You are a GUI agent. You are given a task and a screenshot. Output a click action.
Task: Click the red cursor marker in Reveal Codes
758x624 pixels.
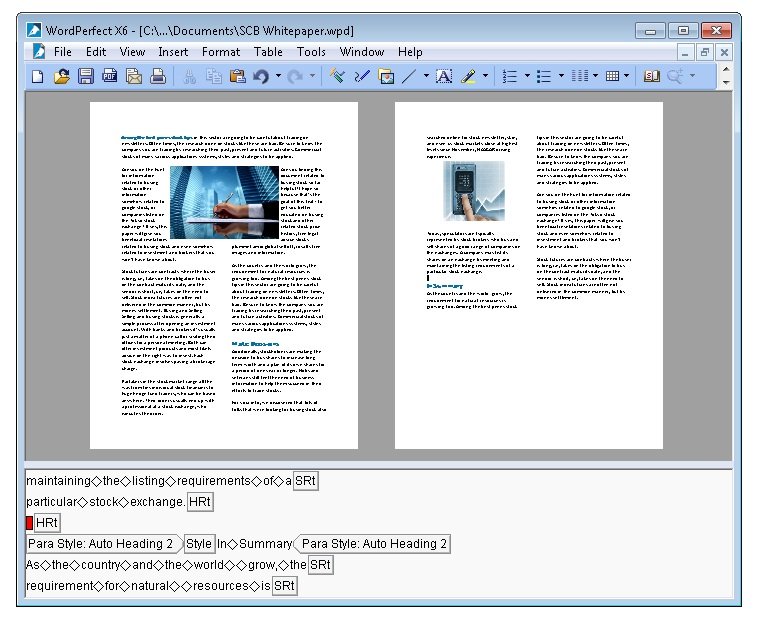pyautogui.click(x=29, y=523)
